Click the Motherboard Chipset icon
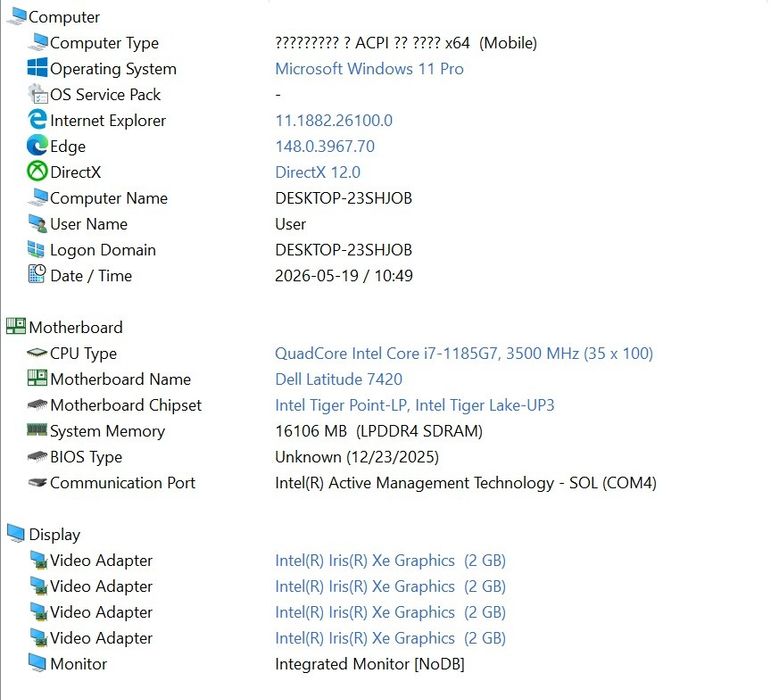 37,404
